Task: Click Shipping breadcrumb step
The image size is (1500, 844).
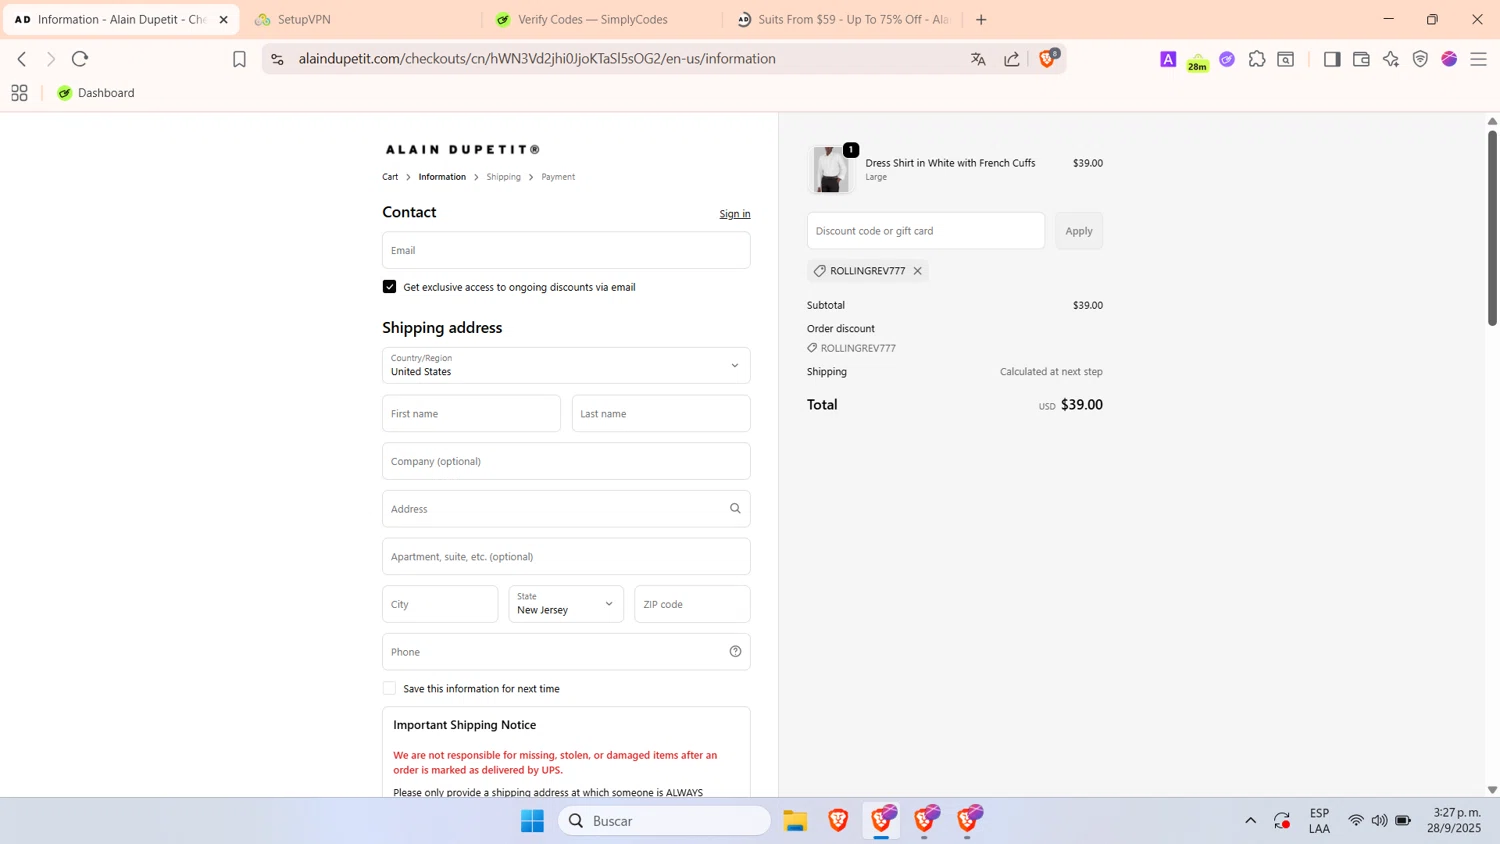Action: coord(503,177)
